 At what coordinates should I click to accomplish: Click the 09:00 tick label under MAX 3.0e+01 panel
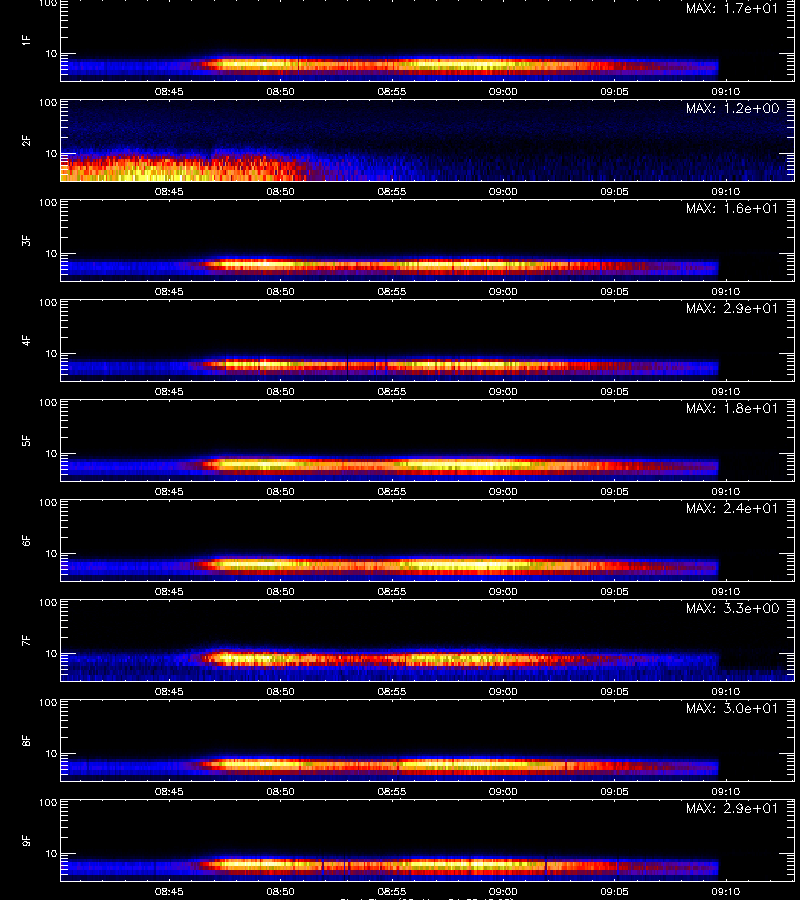pyautogui.click(x=503, y=791)
